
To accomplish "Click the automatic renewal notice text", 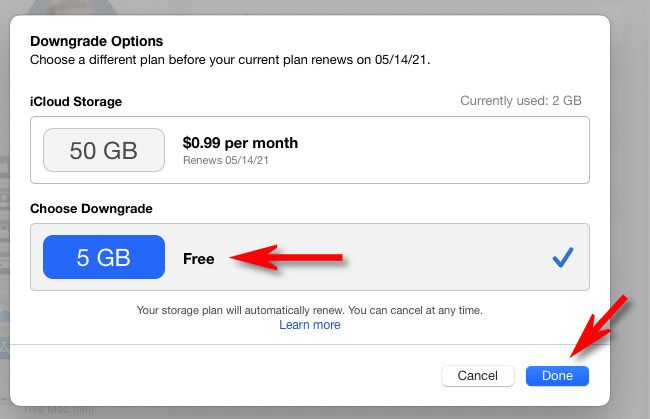I will click(x=310, y=310).
